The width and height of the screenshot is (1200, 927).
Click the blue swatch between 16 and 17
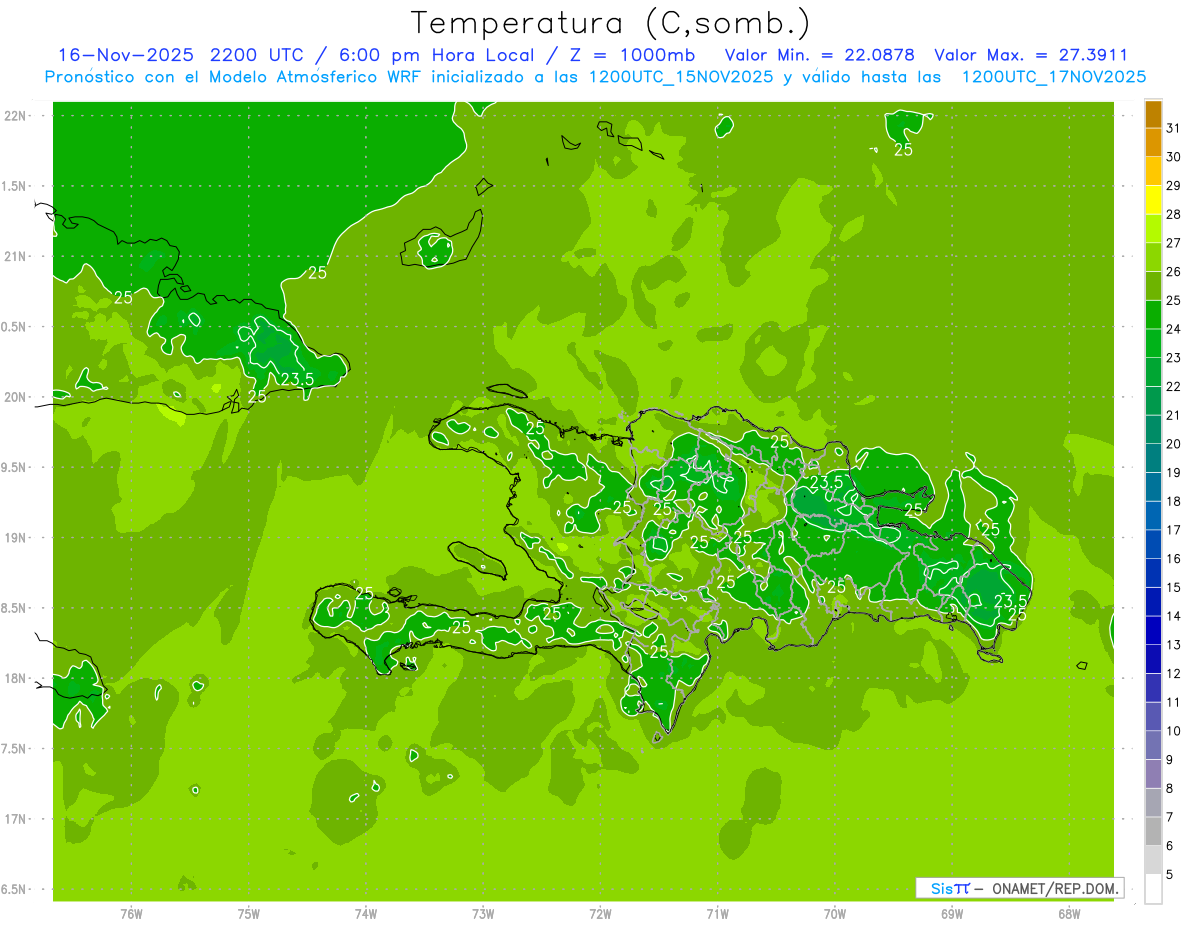(1153, 545)
